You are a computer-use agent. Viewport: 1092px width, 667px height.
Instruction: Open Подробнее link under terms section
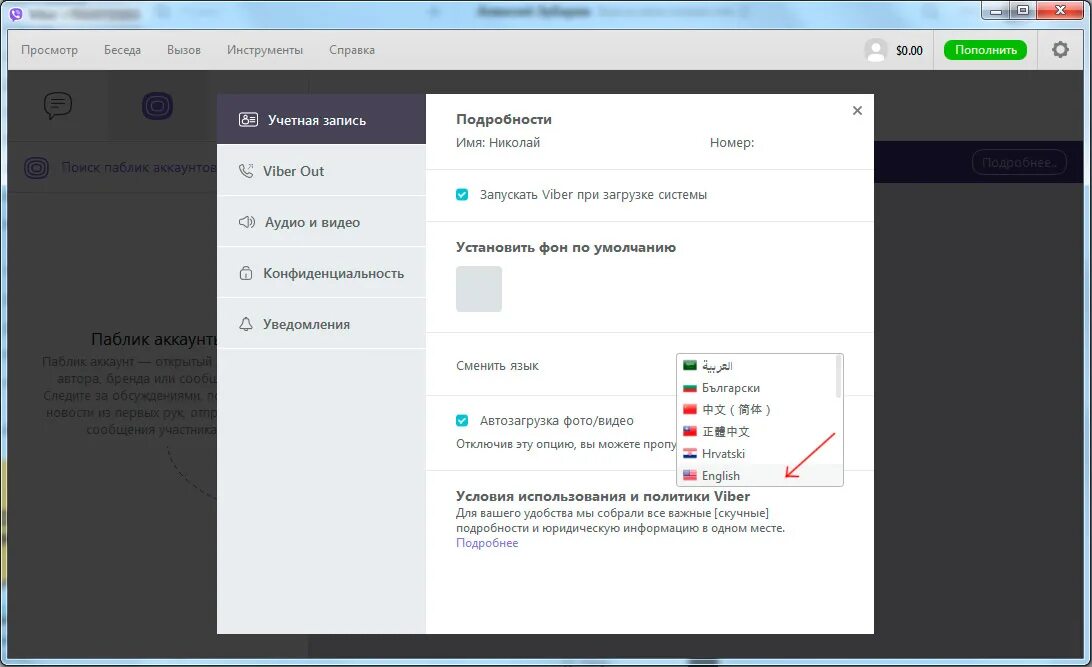click(x=487, y=543)
